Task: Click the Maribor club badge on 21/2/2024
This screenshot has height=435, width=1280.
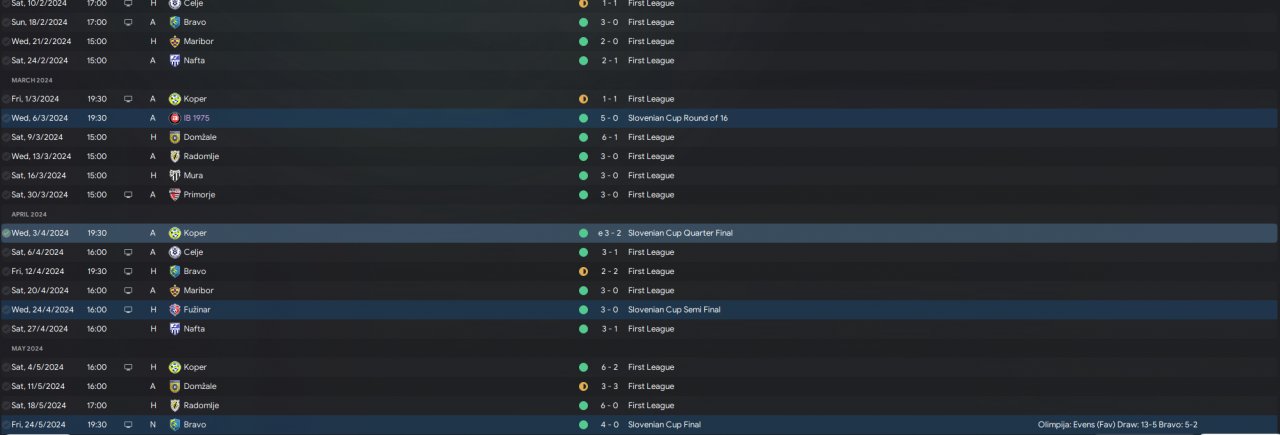Action: 175,41
